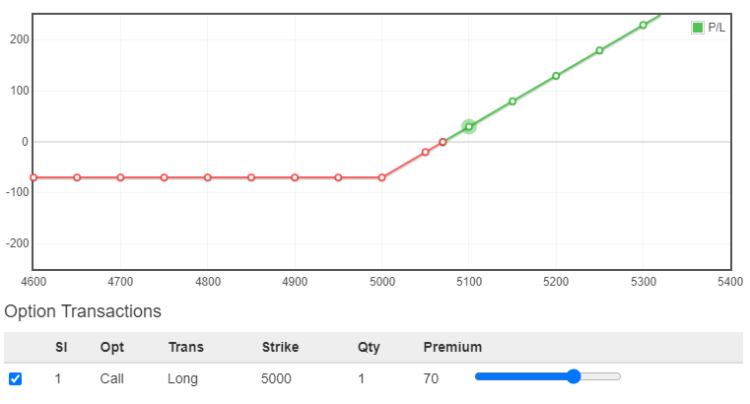
Task: Click the chart data point at 4800
Action: click(x=208, y=178)
